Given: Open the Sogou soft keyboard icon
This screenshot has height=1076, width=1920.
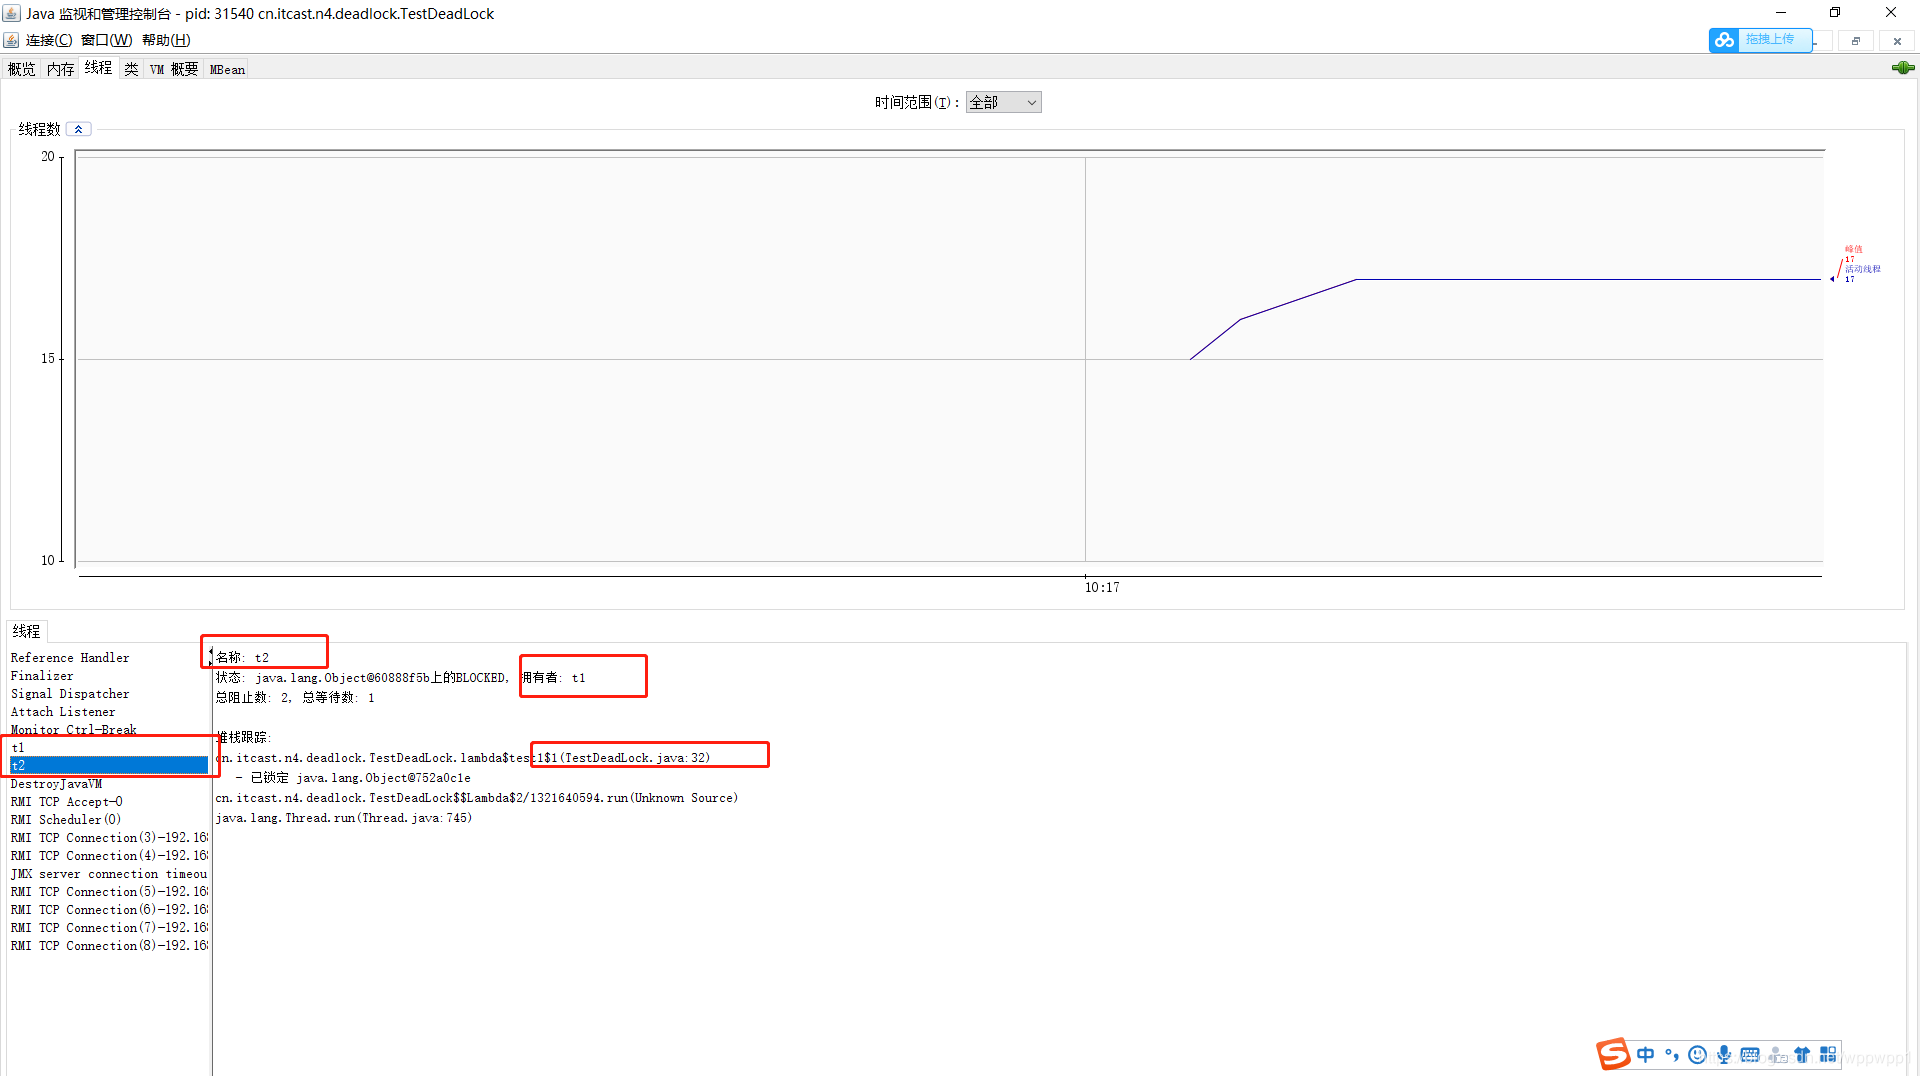Looking at the screenshot, I should coord(1750,1054).
